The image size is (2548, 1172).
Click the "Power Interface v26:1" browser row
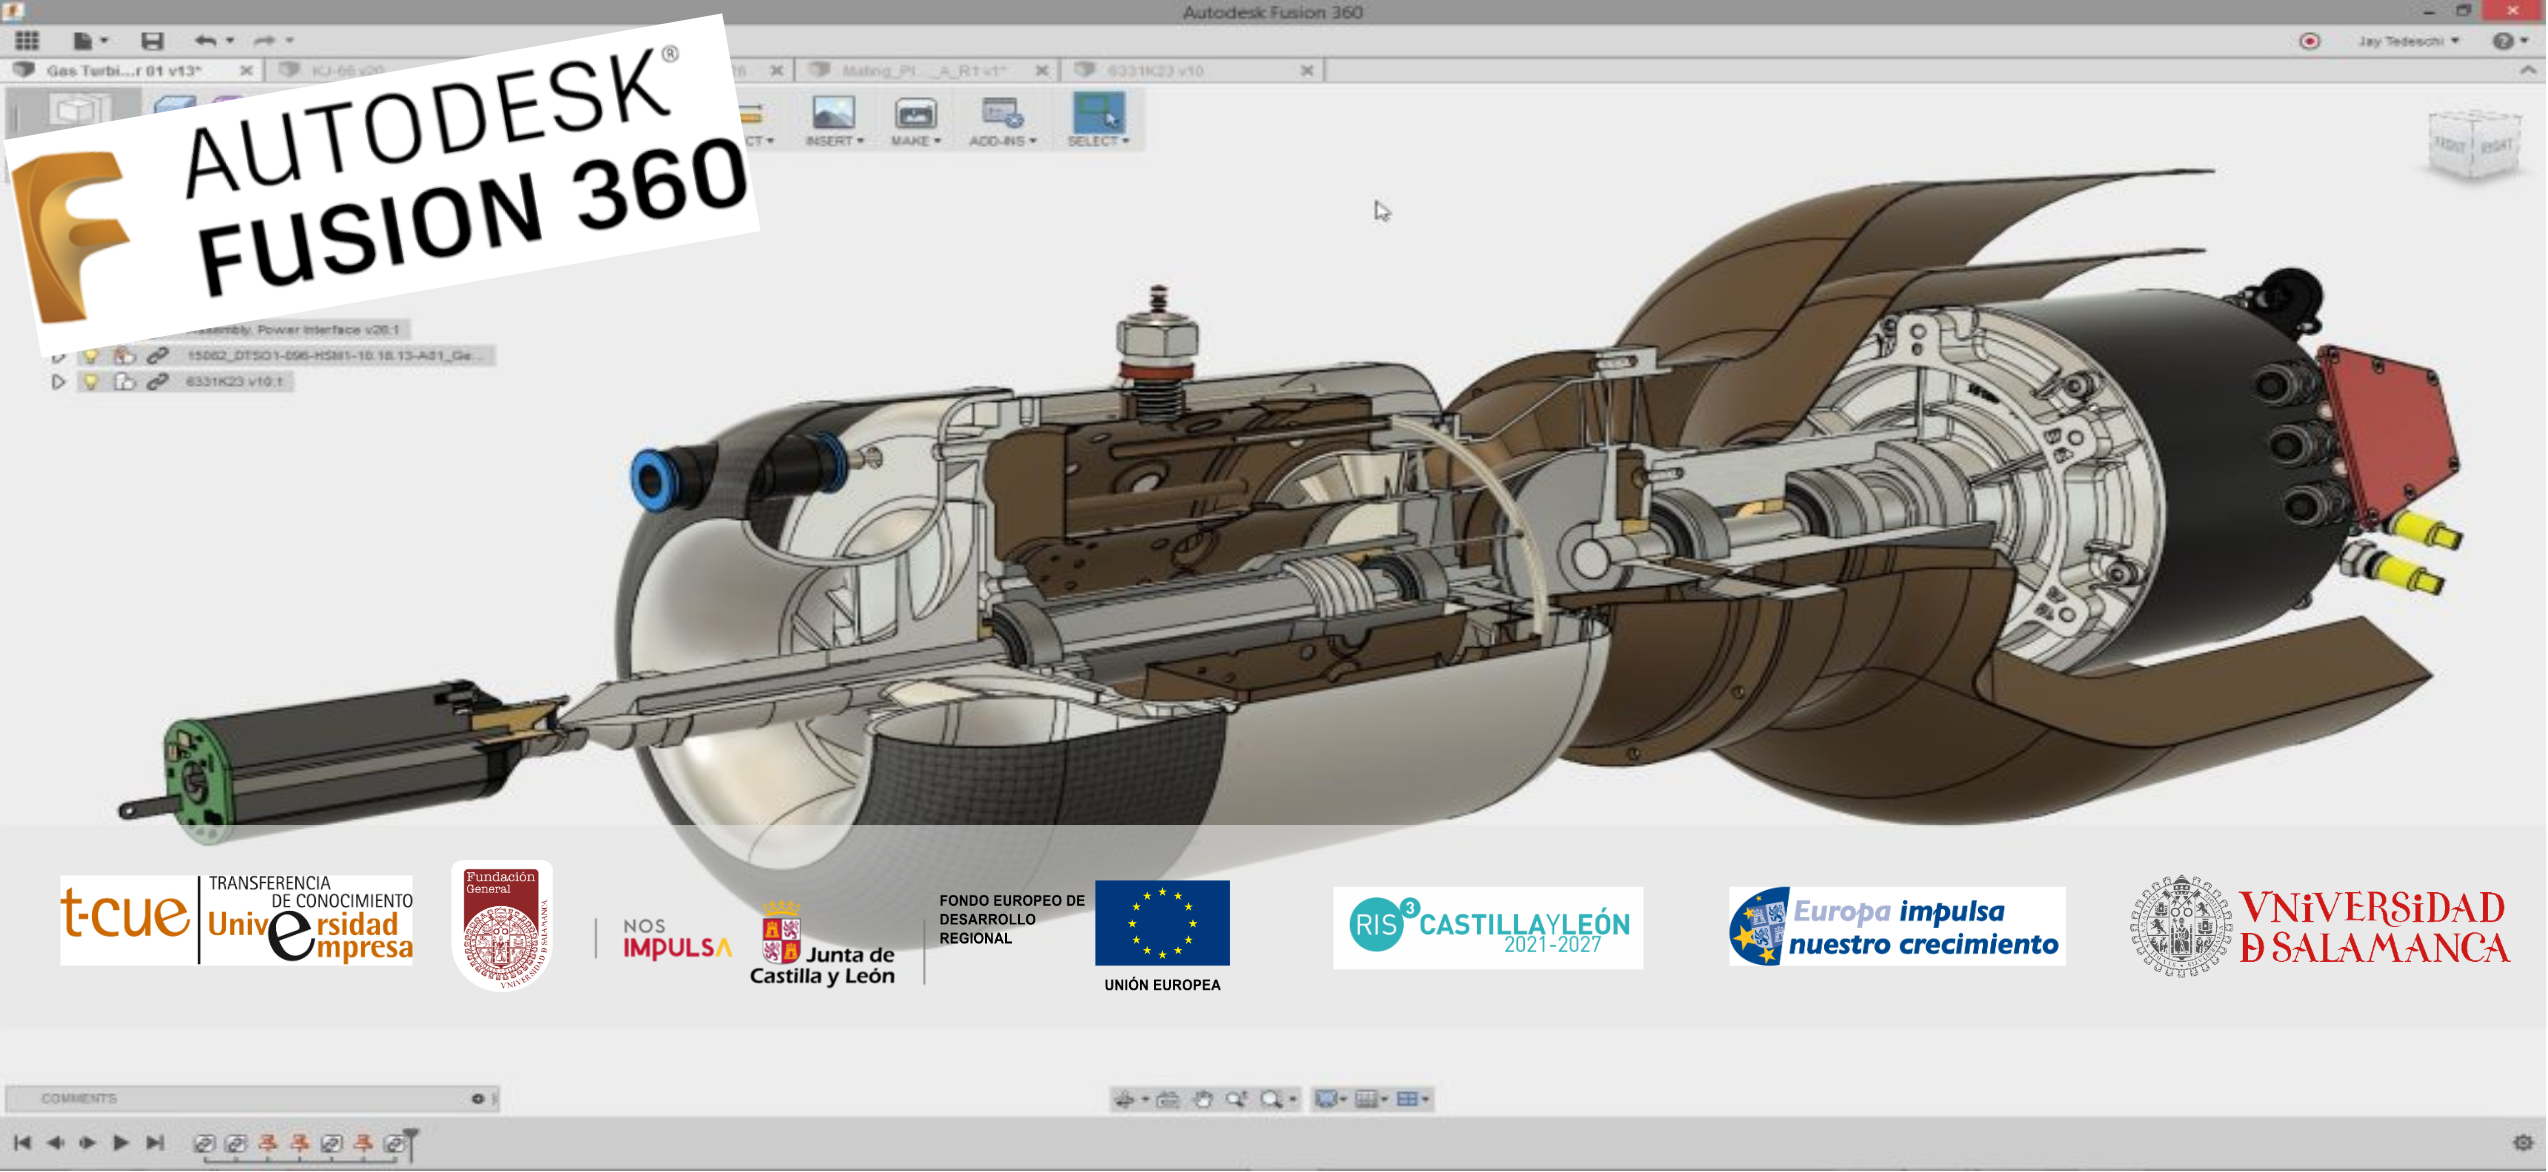pos(300,330)
